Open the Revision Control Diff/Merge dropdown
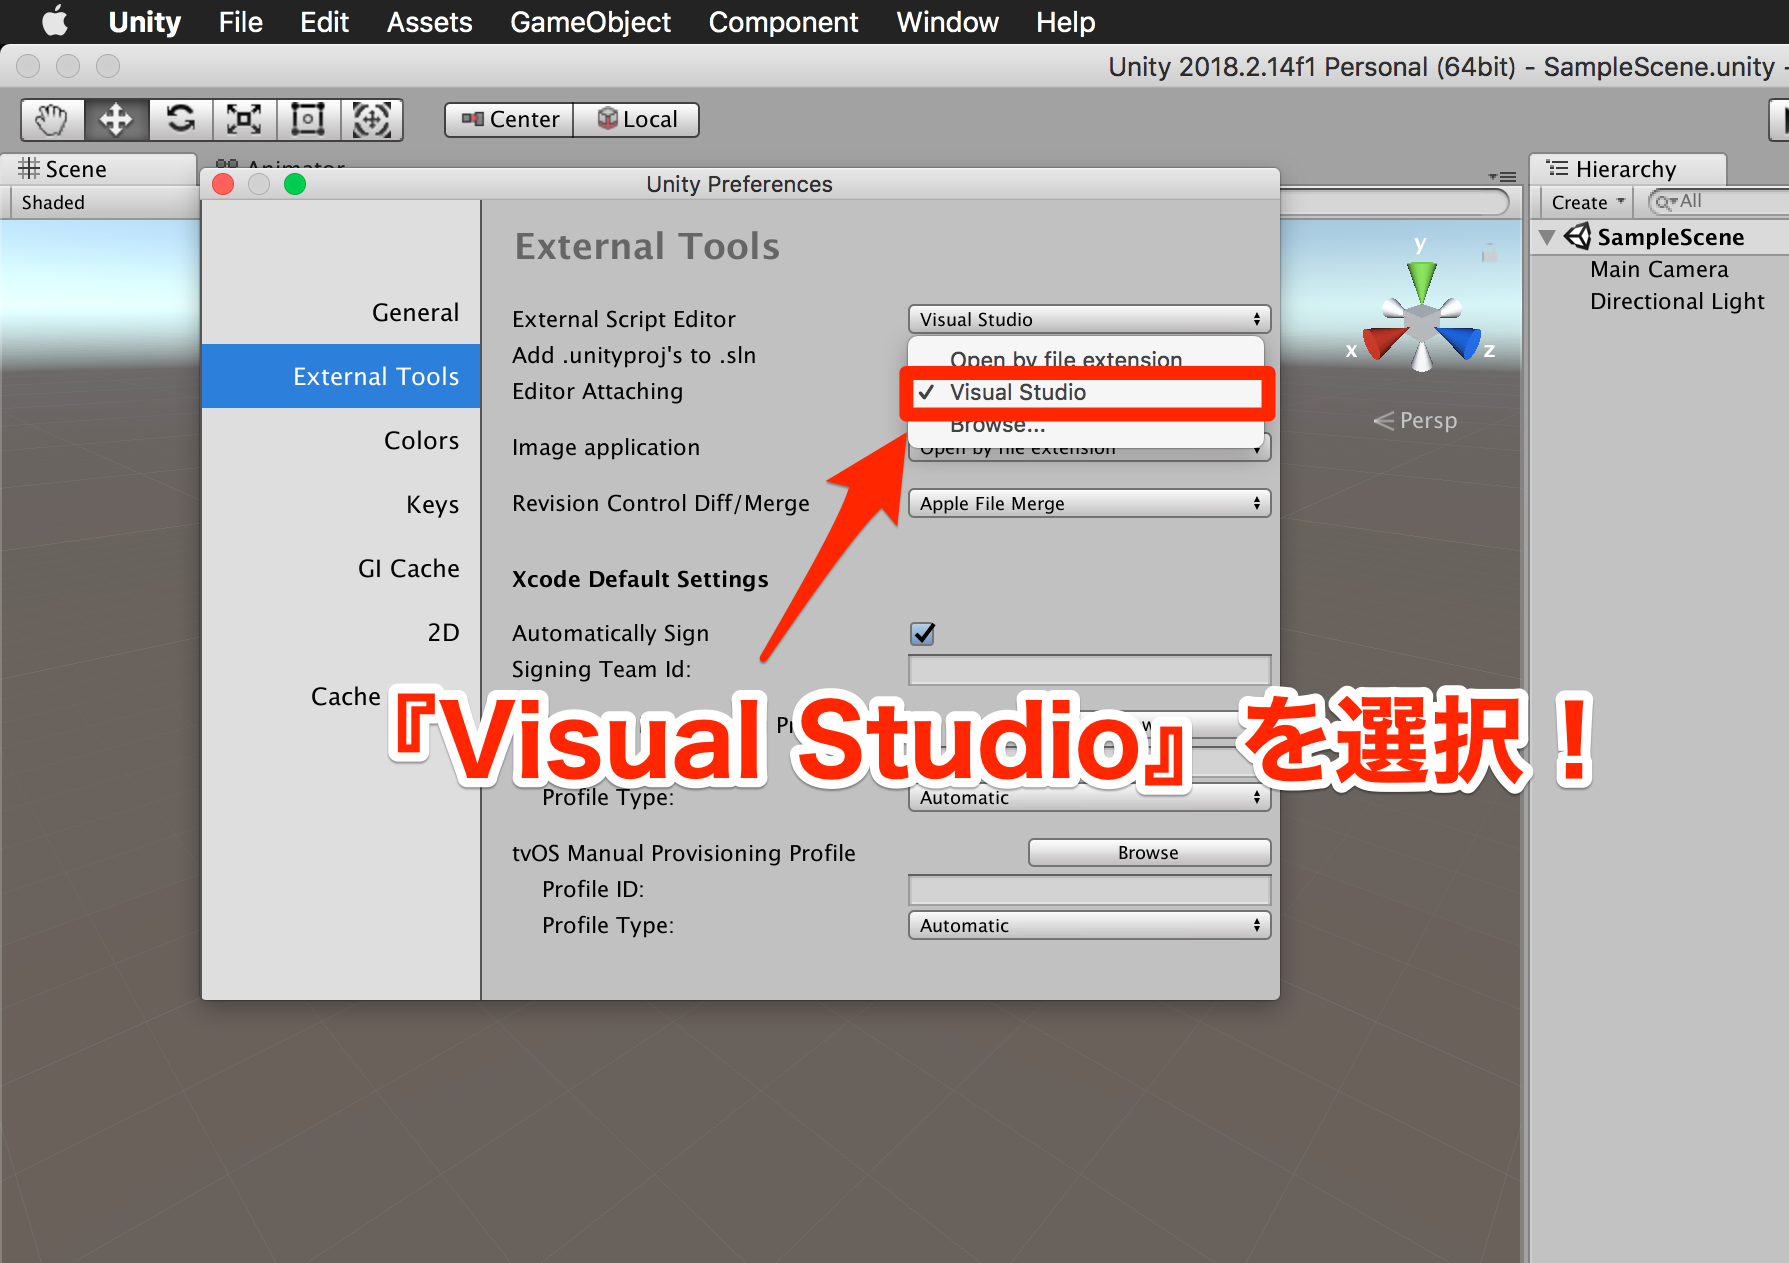Screen dimensions: 1789x1263 [1089, 503]
